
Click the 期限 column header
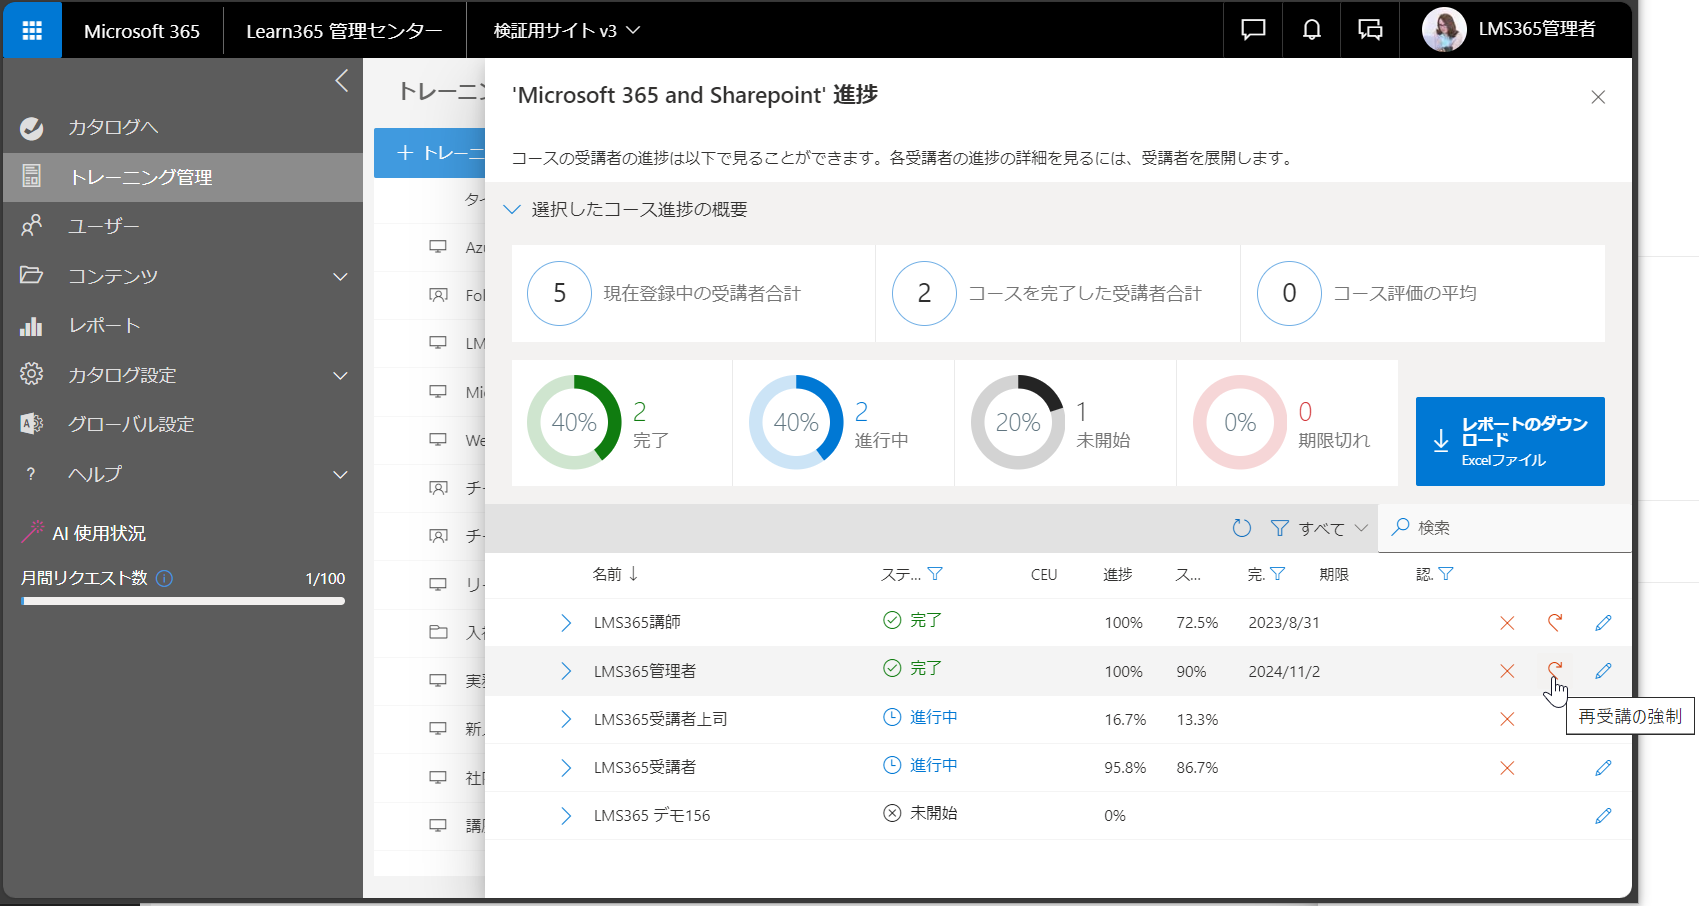[x=1334, y=574]
